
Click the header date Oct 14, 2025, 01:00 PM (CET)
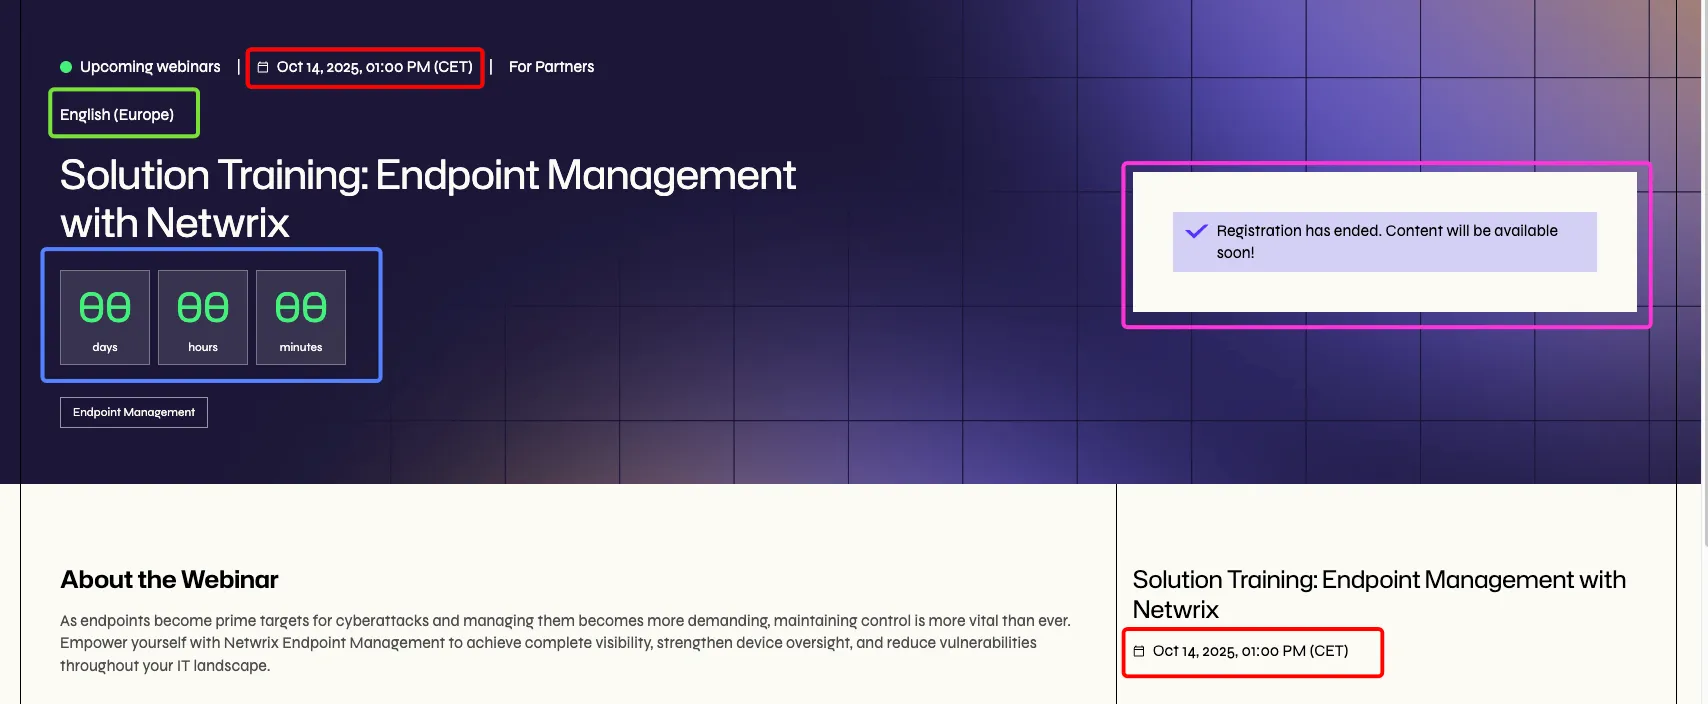tap(374, 67)
